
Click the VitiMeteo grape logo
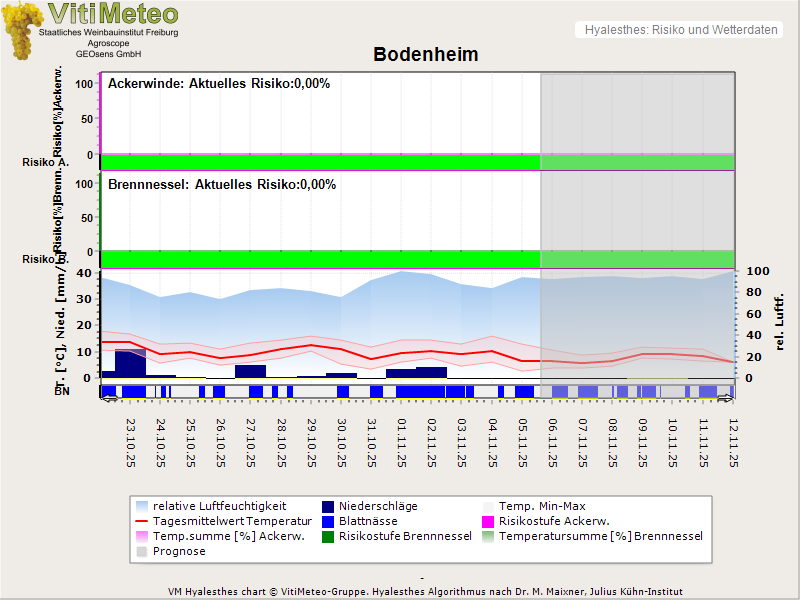(x=20, y=30)
